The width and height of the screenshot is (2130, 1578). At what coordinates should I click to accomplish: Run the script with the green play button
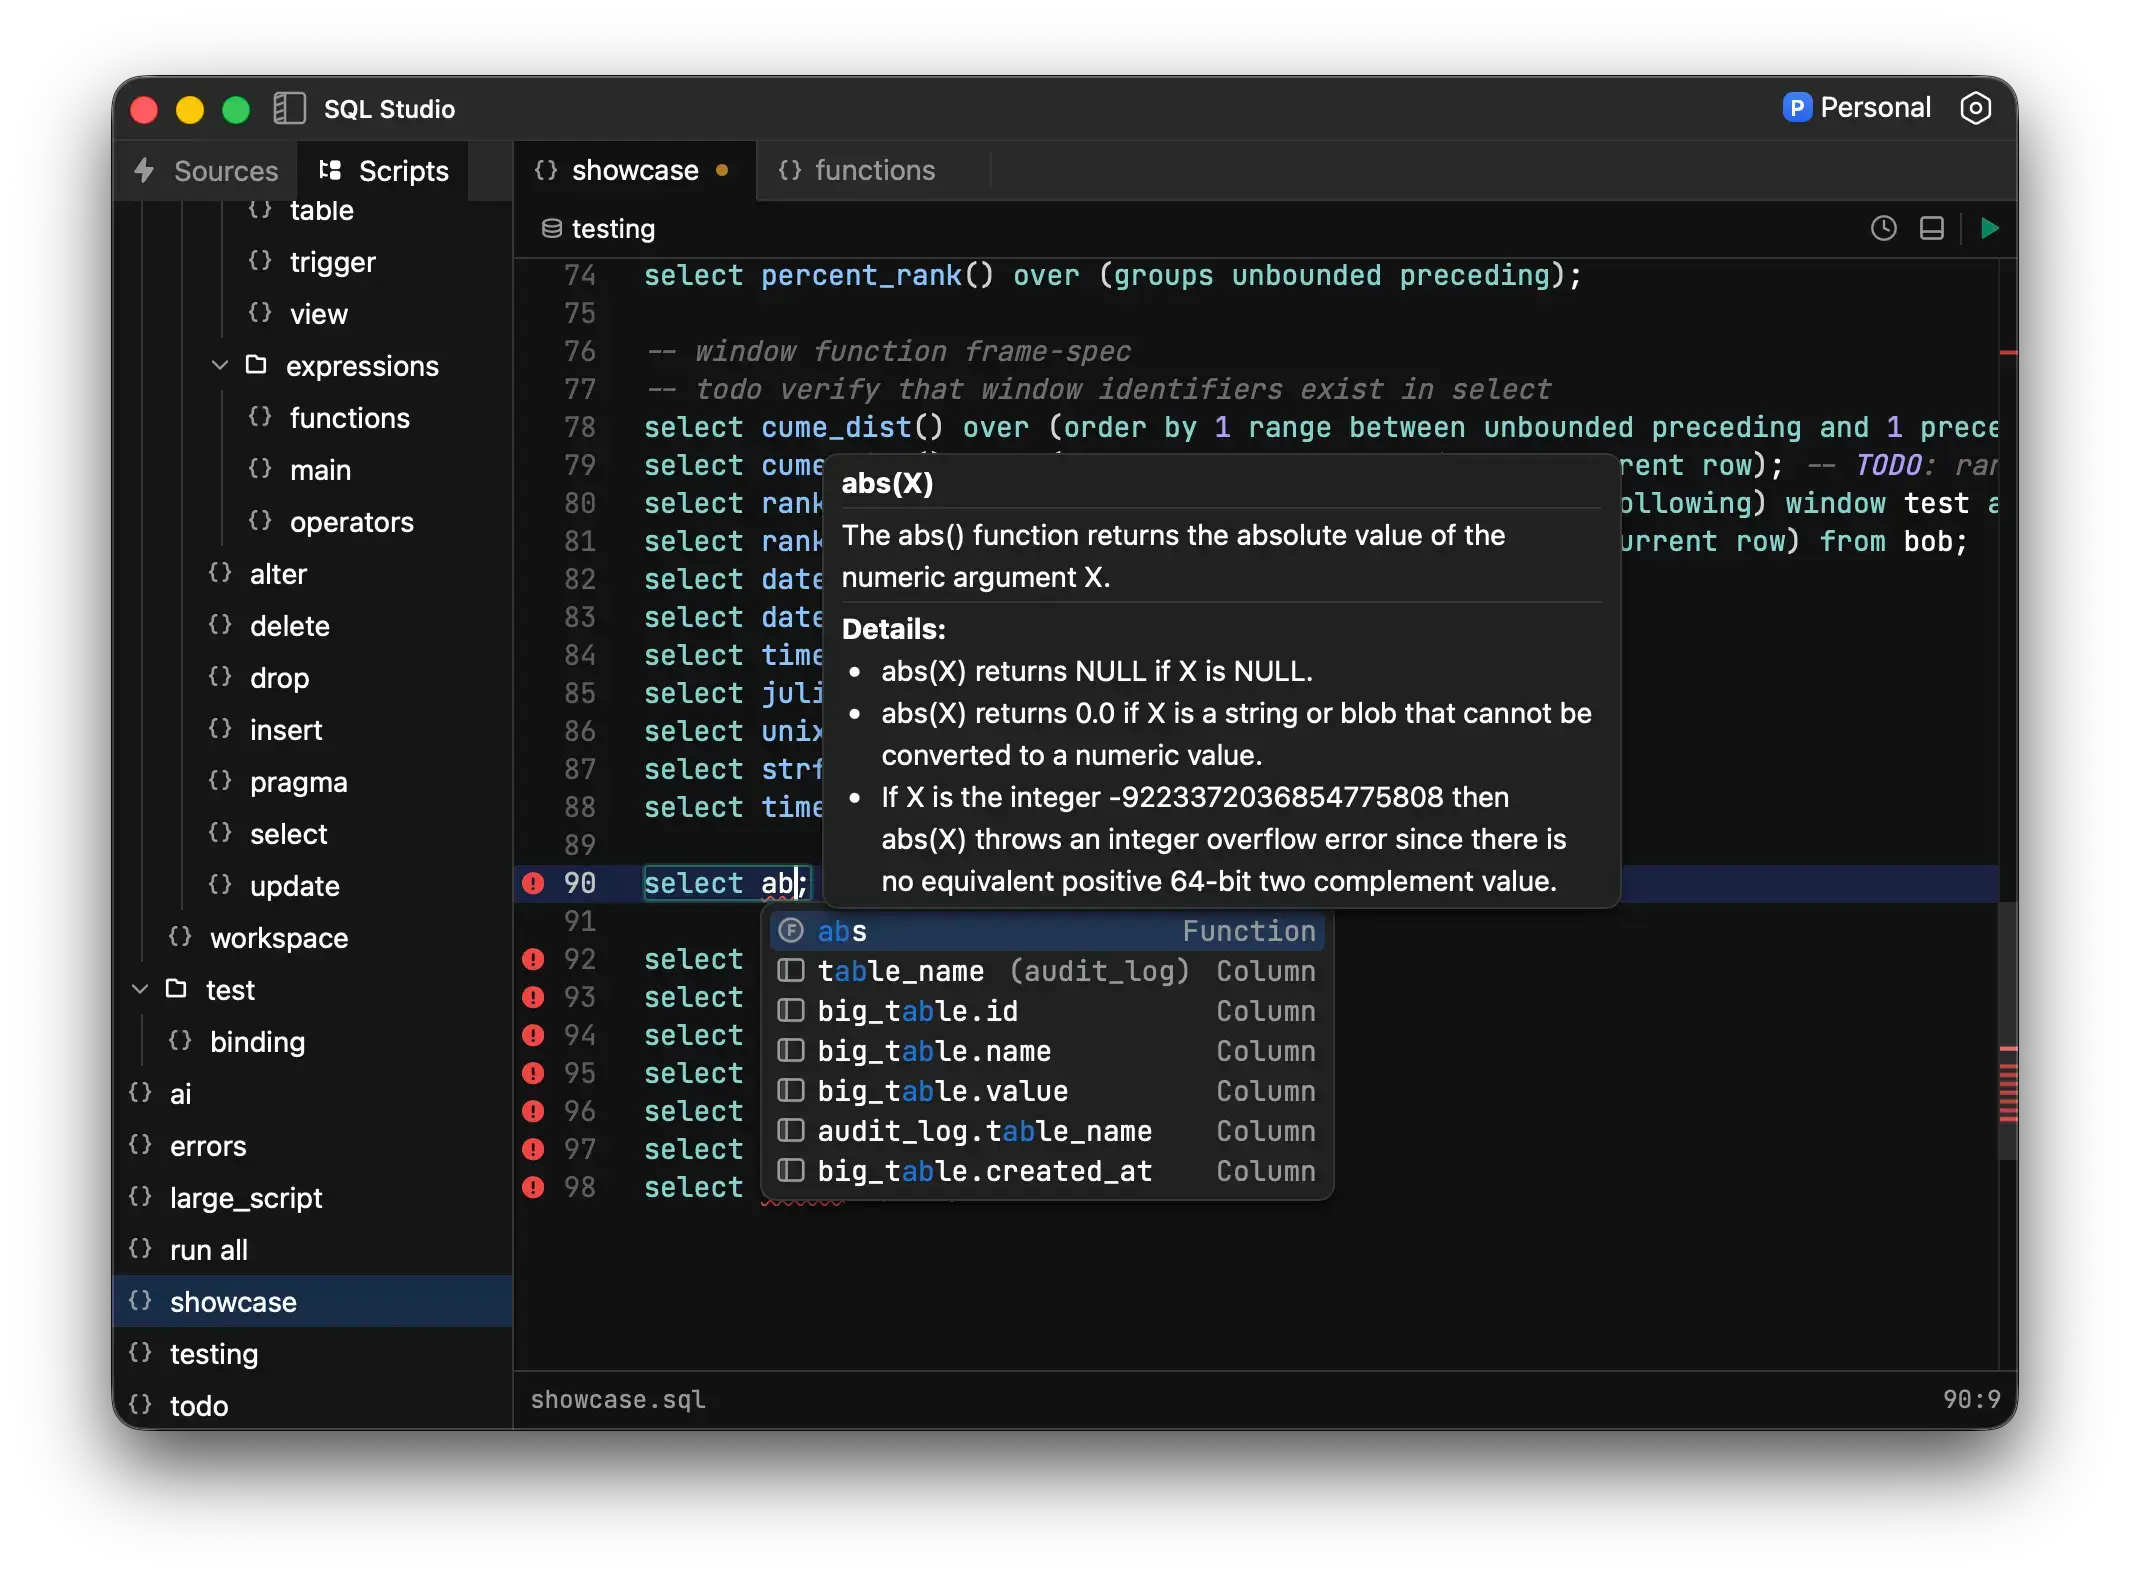pos(1989,229)
